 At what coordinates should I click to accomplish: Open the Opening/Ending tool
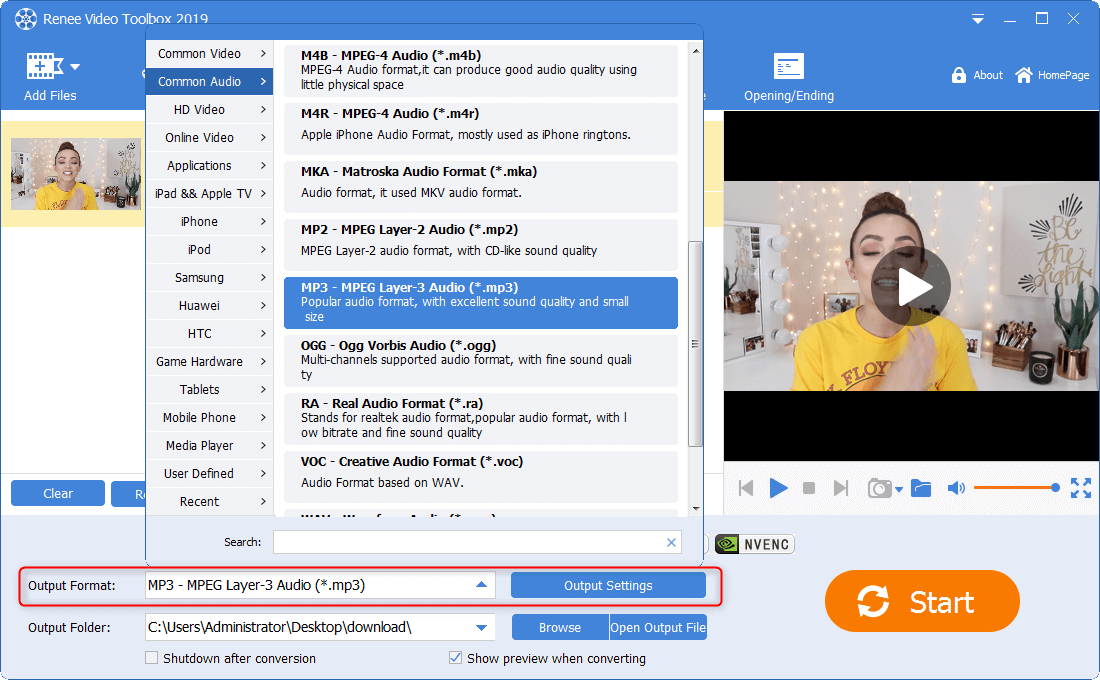[x=788, y=67]
